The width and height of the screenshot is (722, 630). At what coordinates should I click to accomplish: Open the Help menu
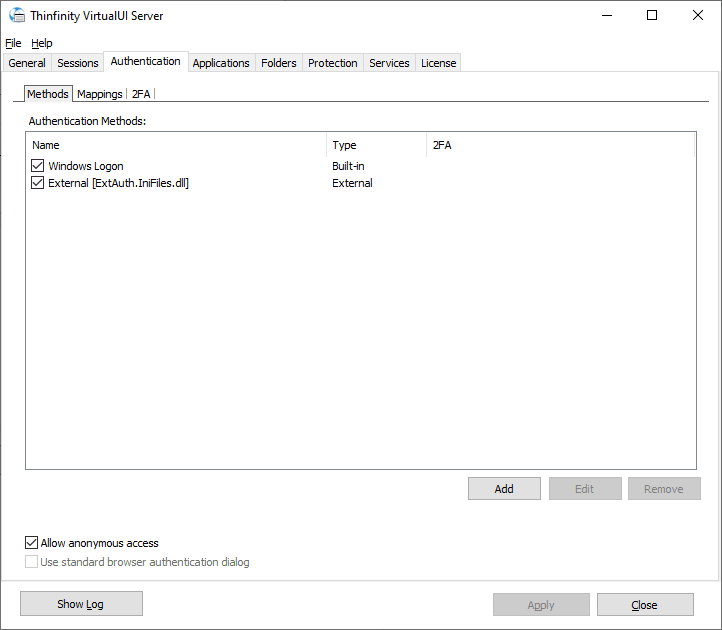click(41, 43)
